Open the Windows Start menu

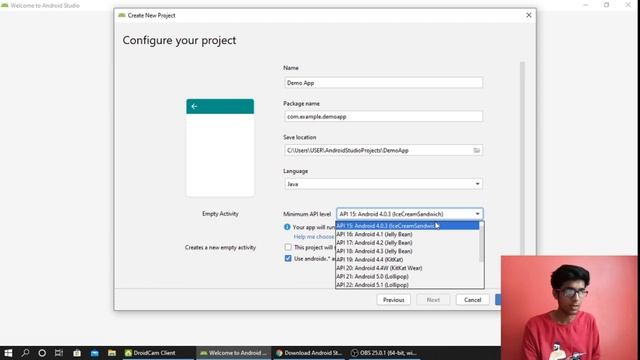[x=8, y=353]
